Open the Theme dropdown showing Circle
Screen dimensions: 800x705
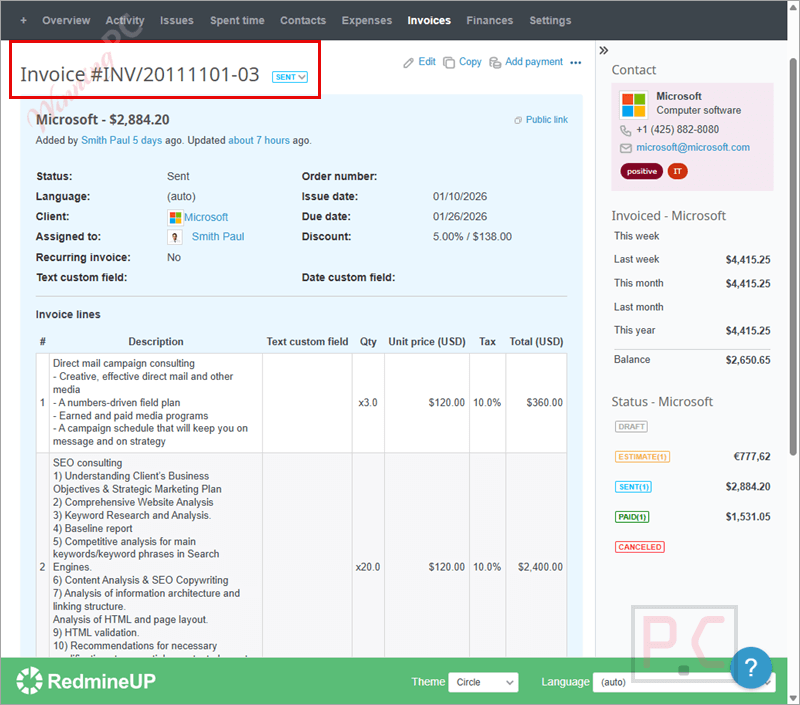tap(483, 682)
